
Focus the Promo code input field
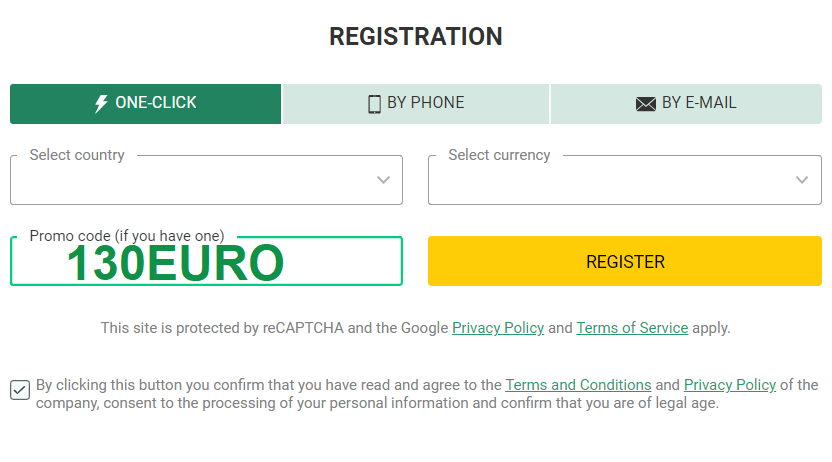pyautogui.click(x=206, y=261)
